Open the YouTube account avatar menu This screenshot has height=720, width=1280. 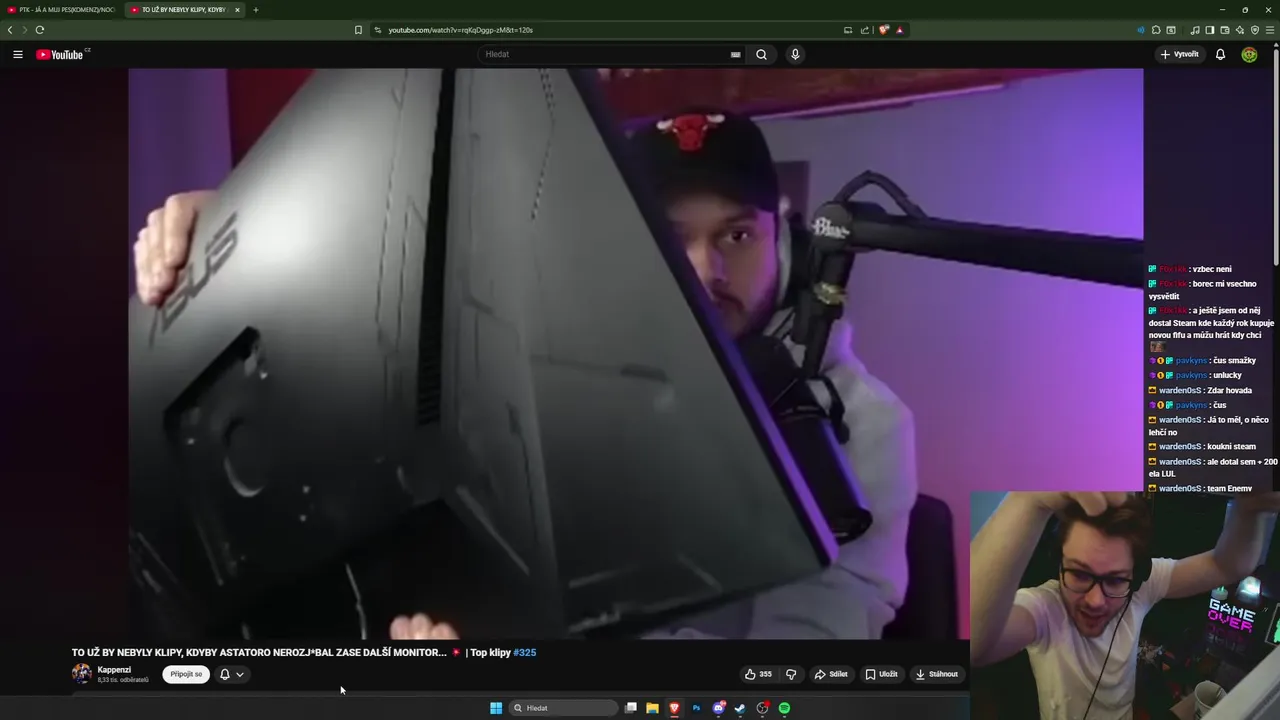pos(1249,54)
